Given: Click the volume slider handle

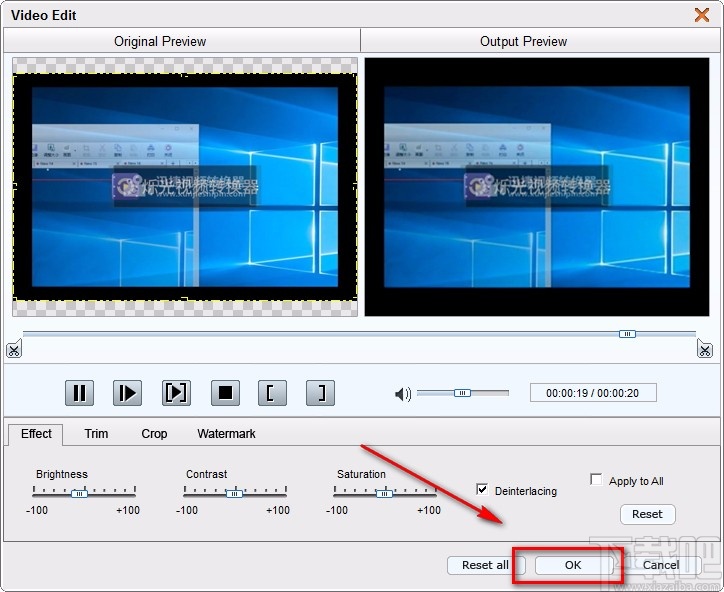Looking at the screenshot, I should 461,393.
